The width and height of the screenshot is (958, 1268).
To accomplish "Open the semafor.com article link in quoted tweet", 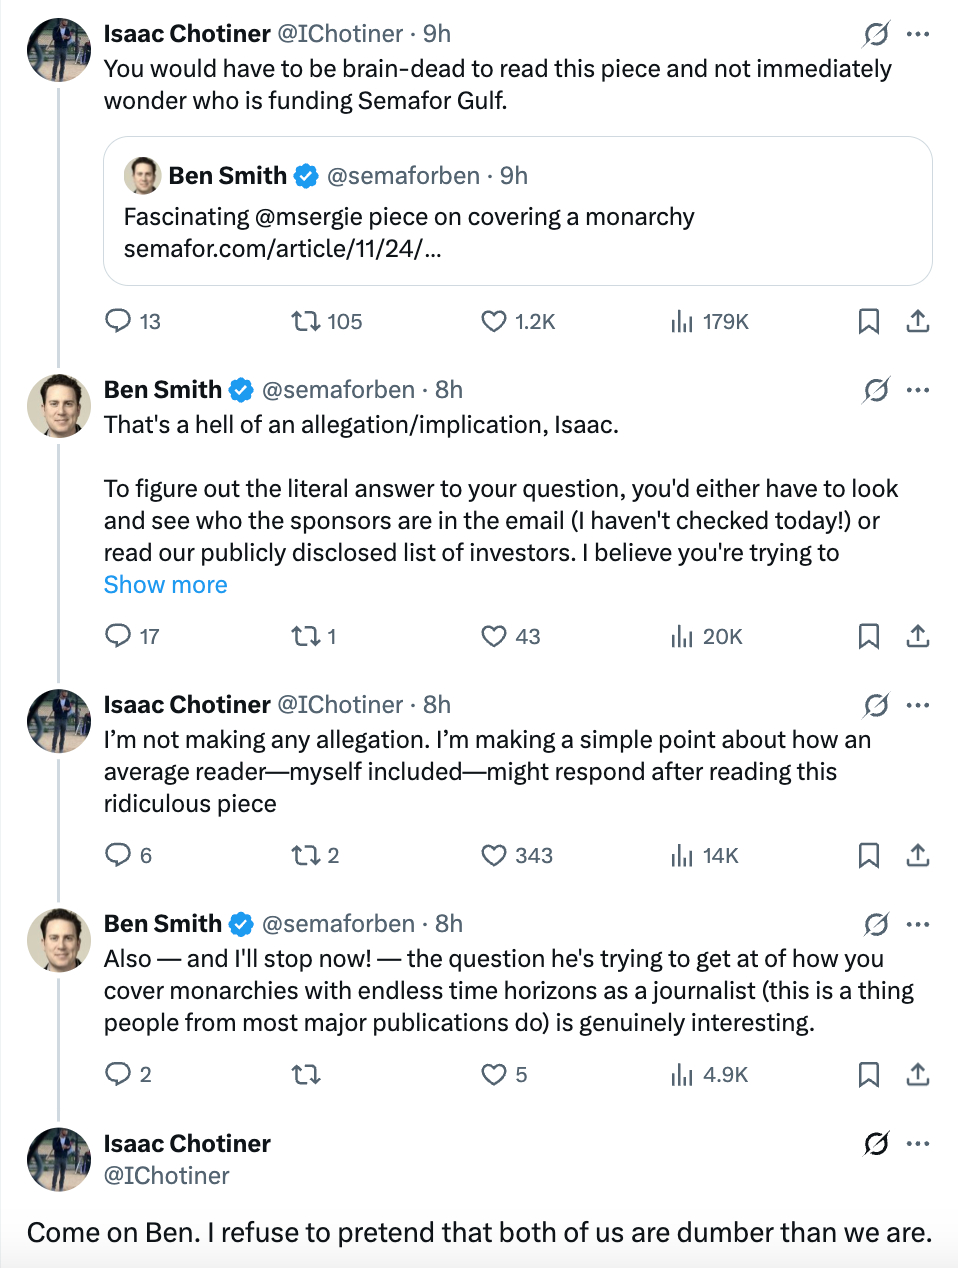I will click(282, 249).
